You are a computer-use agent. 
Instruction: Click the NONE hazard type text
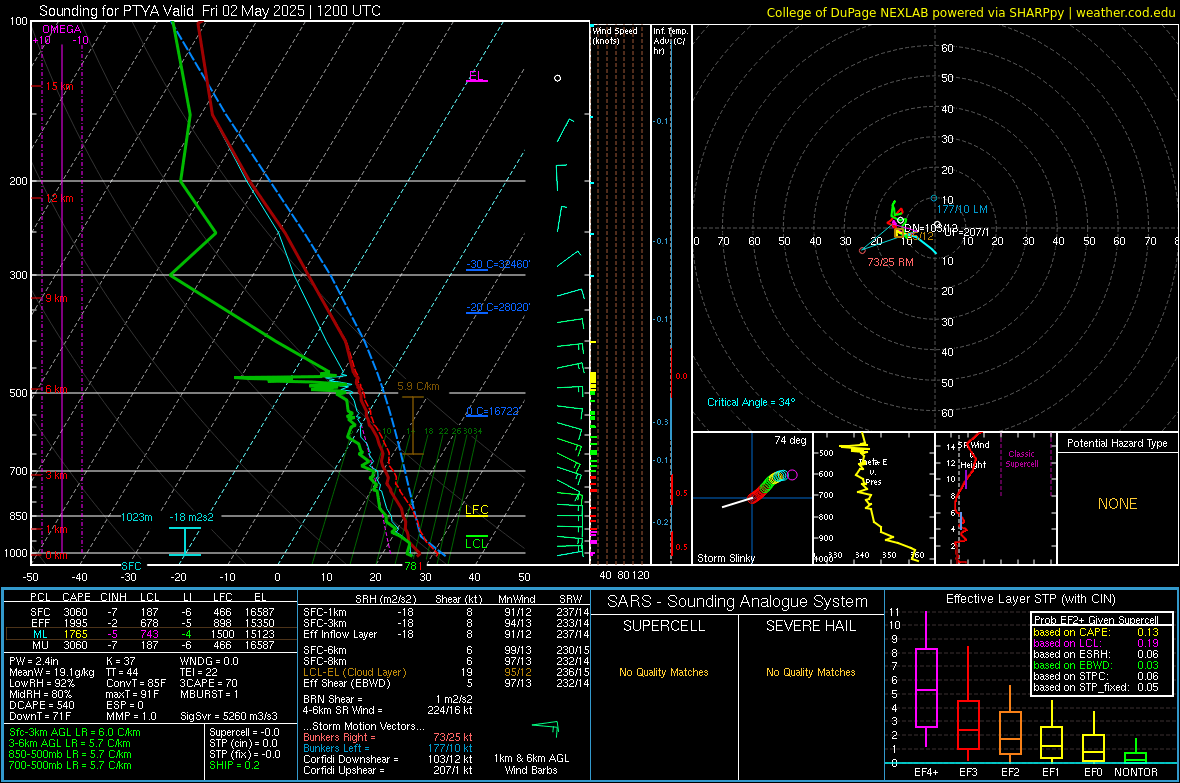pos(1118,504)
